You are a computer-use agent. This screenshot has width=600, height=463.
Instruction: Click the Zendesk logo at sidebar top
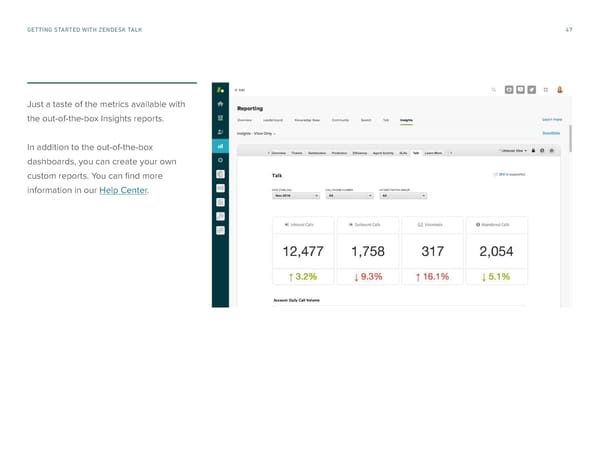219,89
